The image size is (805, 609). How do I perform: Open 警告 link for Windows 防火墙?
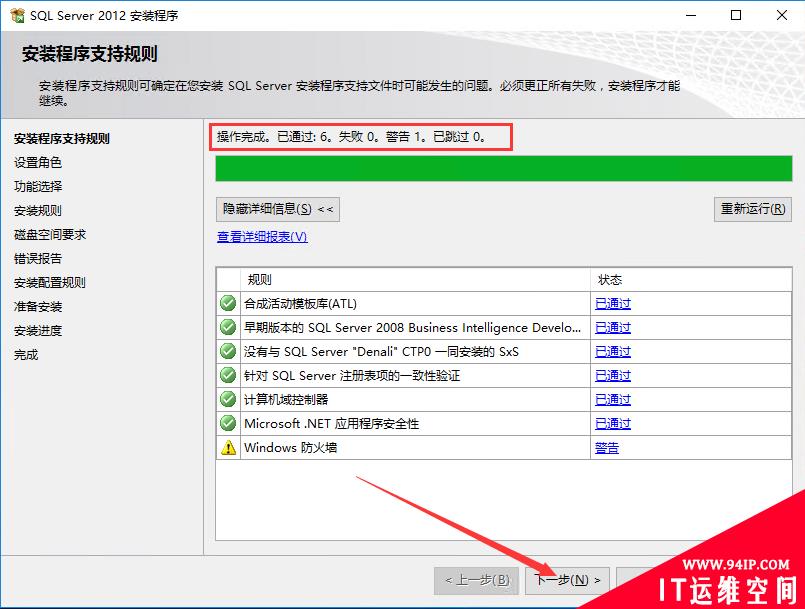[x=606, y=448]
